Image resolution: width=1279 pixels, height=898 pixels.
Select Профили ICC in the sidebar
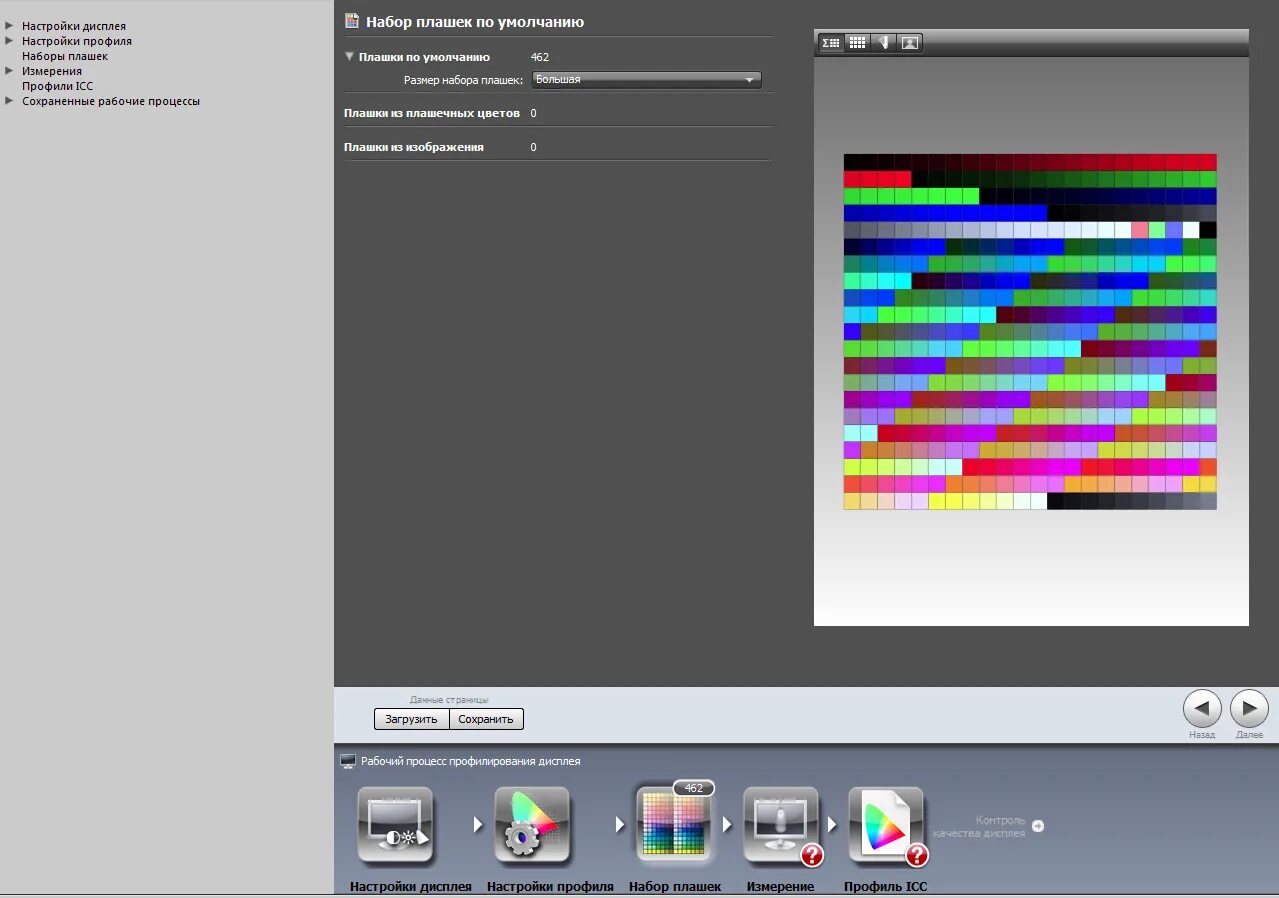click(58, 86)
